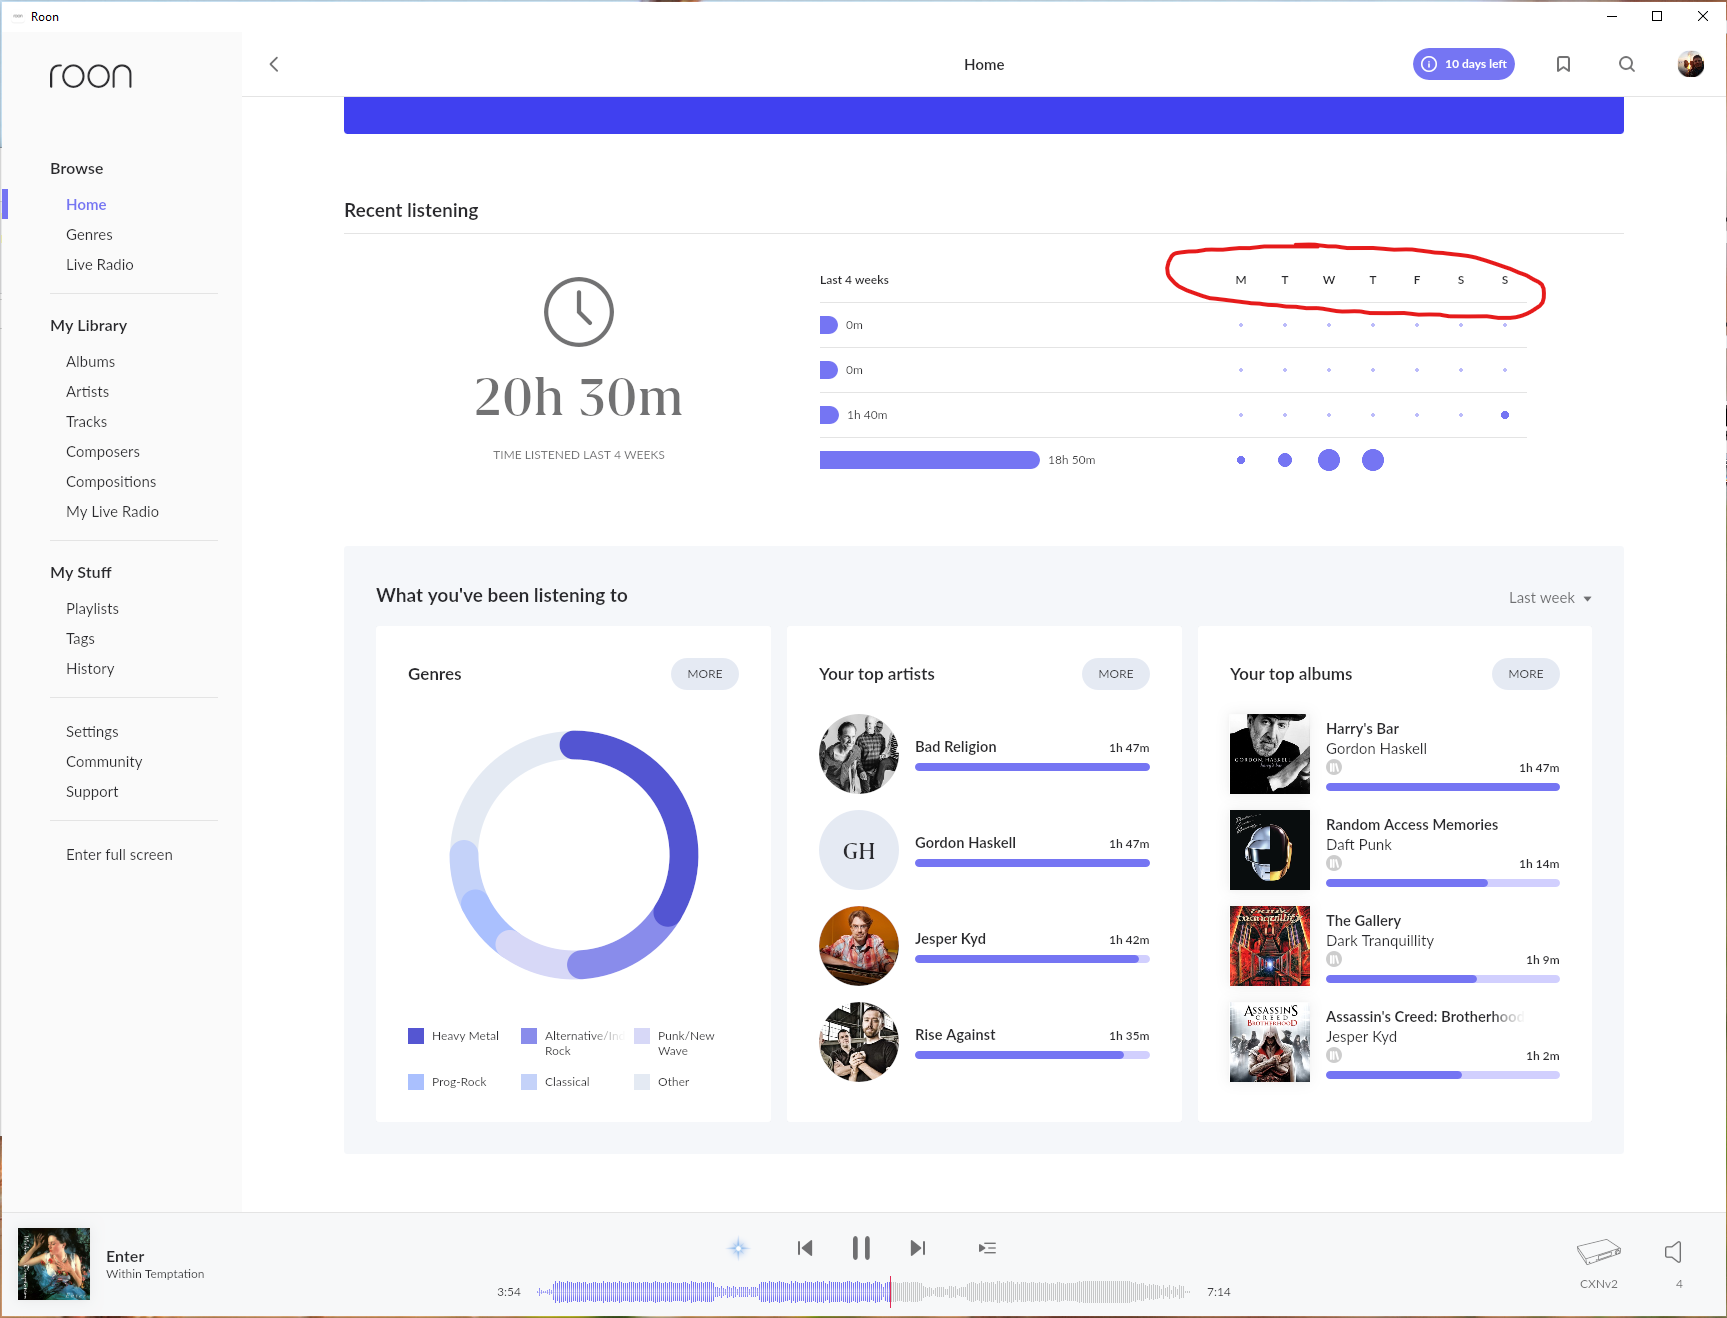Open Jesper Kyd artist photo
The height and width of the screenshot is (1318, 1727).
pos(859,946)
